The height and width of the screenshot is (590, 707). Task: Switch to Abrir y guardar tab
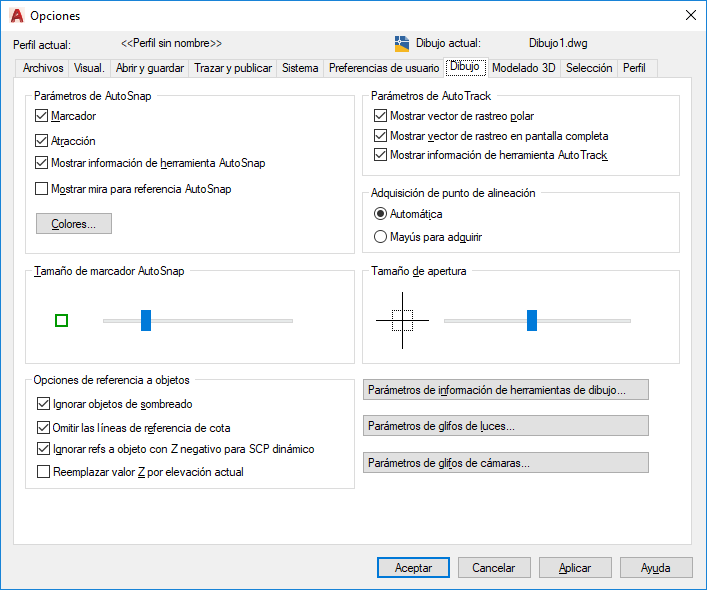(150, 68)
